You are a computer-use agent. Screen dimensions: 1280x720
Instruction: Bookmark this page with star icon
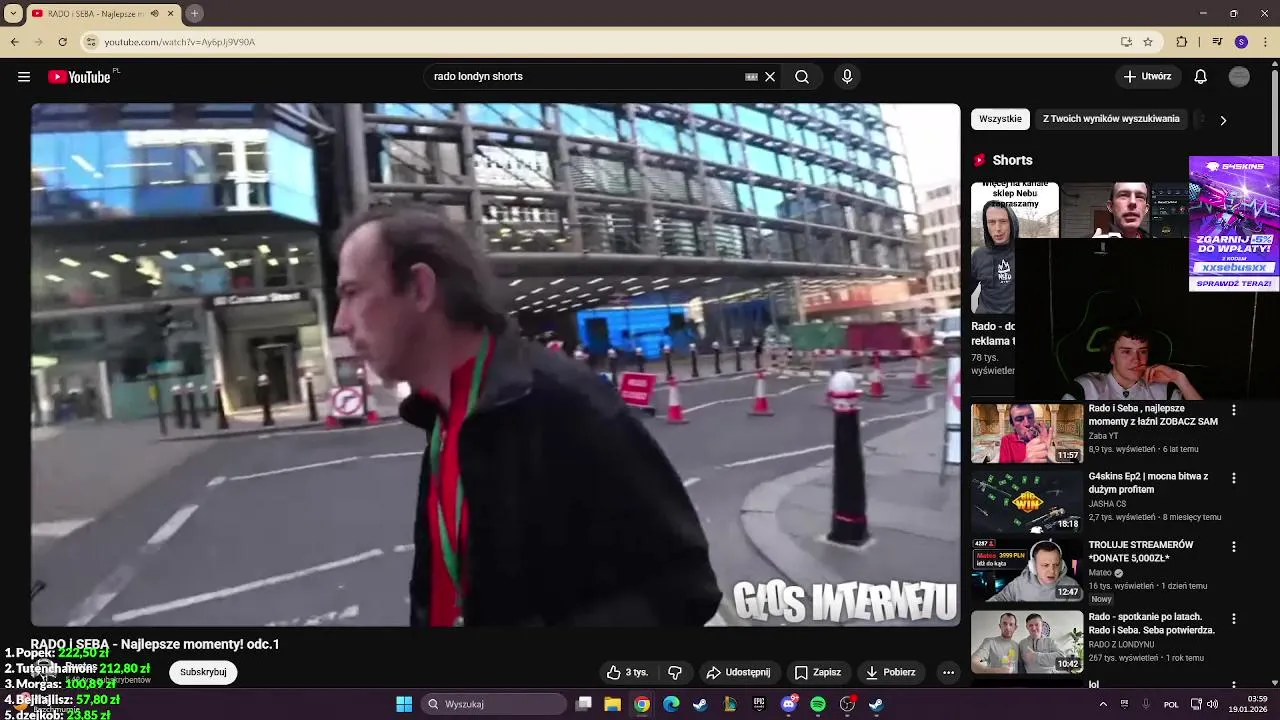1148,42
